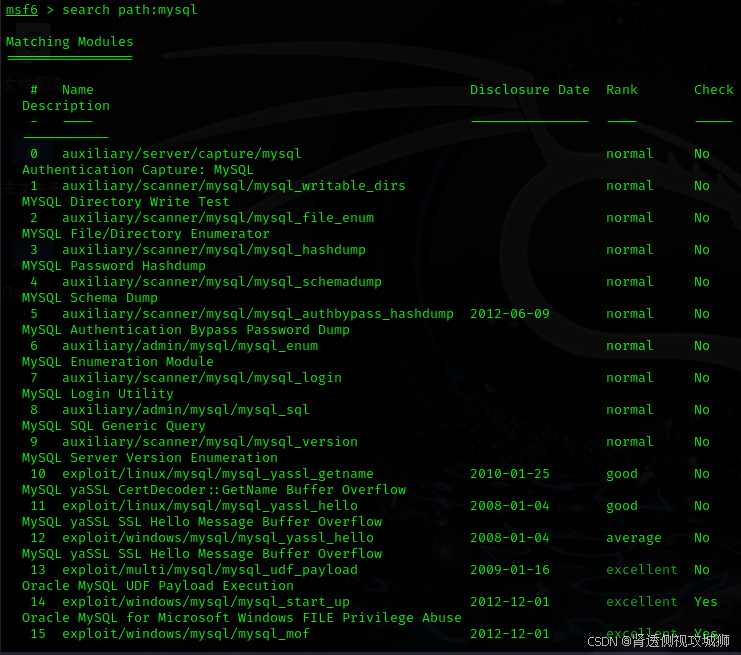Click 'Oracle MySQL UDF Payload Execution' description

click(x=158, y=586)
